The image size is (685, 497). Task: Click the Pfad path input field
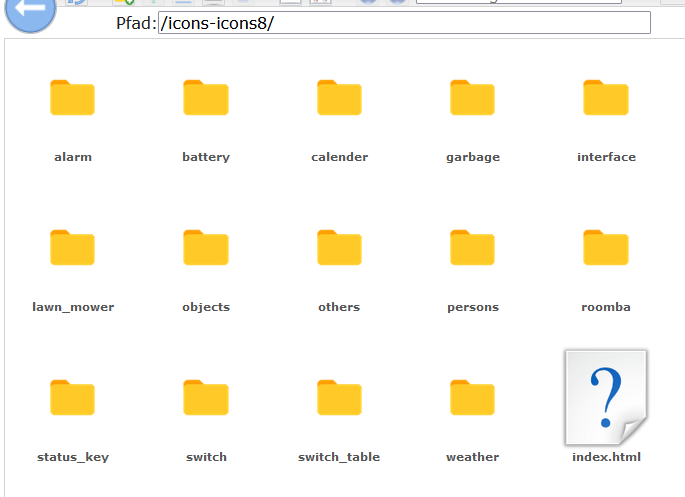404,23
